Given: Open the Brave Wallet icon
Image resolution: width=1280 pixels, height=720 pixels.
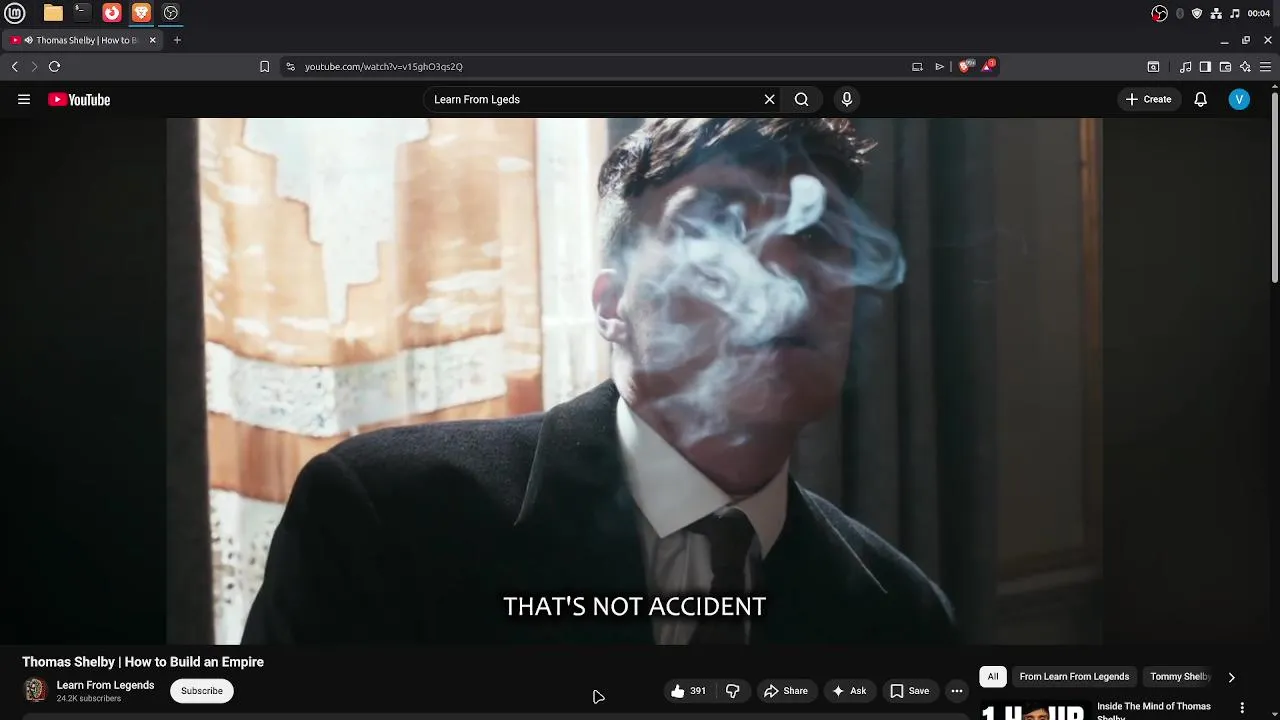Looking at the screenshot, I should point(1225,66).
